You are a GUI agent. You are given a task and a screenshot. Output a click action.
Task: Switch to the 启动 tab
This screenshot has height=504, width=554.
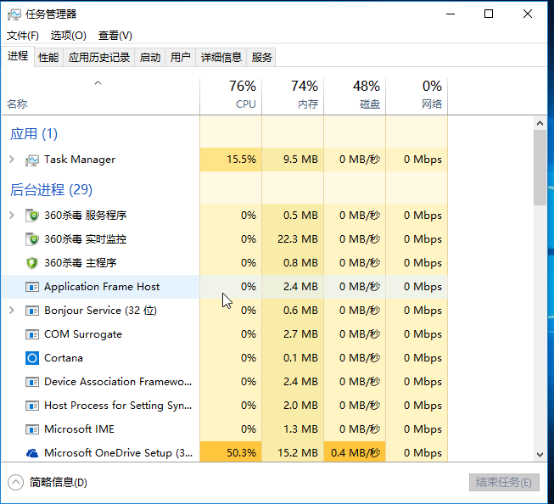(150, 57)
